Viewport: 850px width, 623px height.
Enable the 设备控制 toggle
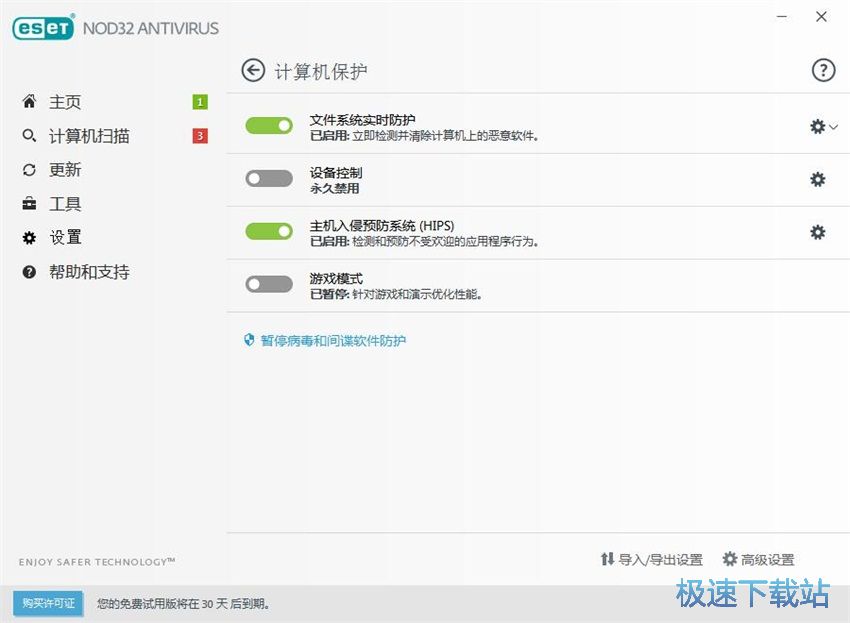tap(269, 178)
